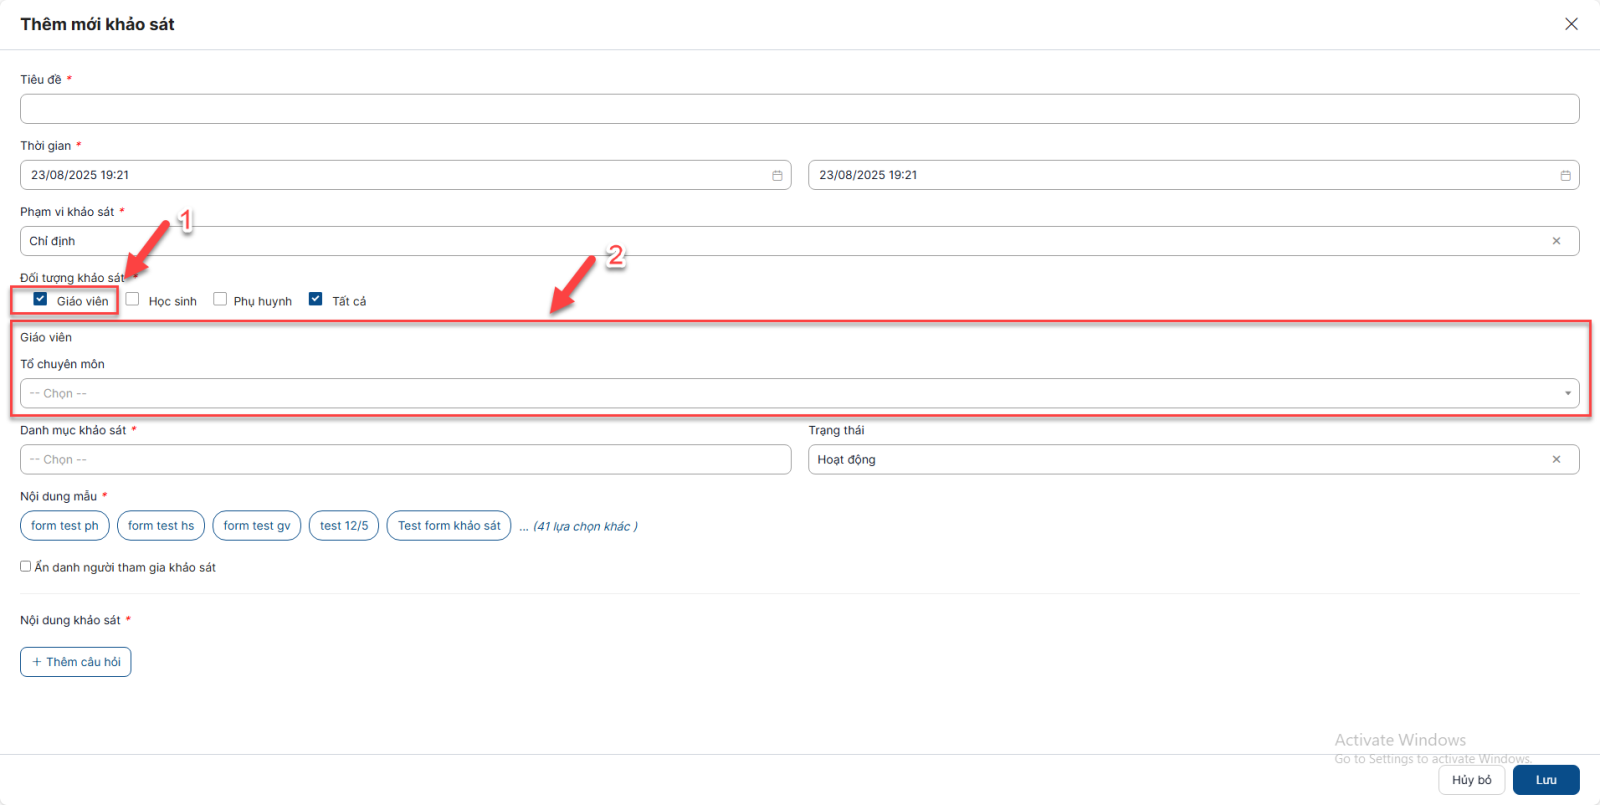Screen dimensions: 1600x805
Task: Select the form test ph template
Action: click(x=65, y=526)
